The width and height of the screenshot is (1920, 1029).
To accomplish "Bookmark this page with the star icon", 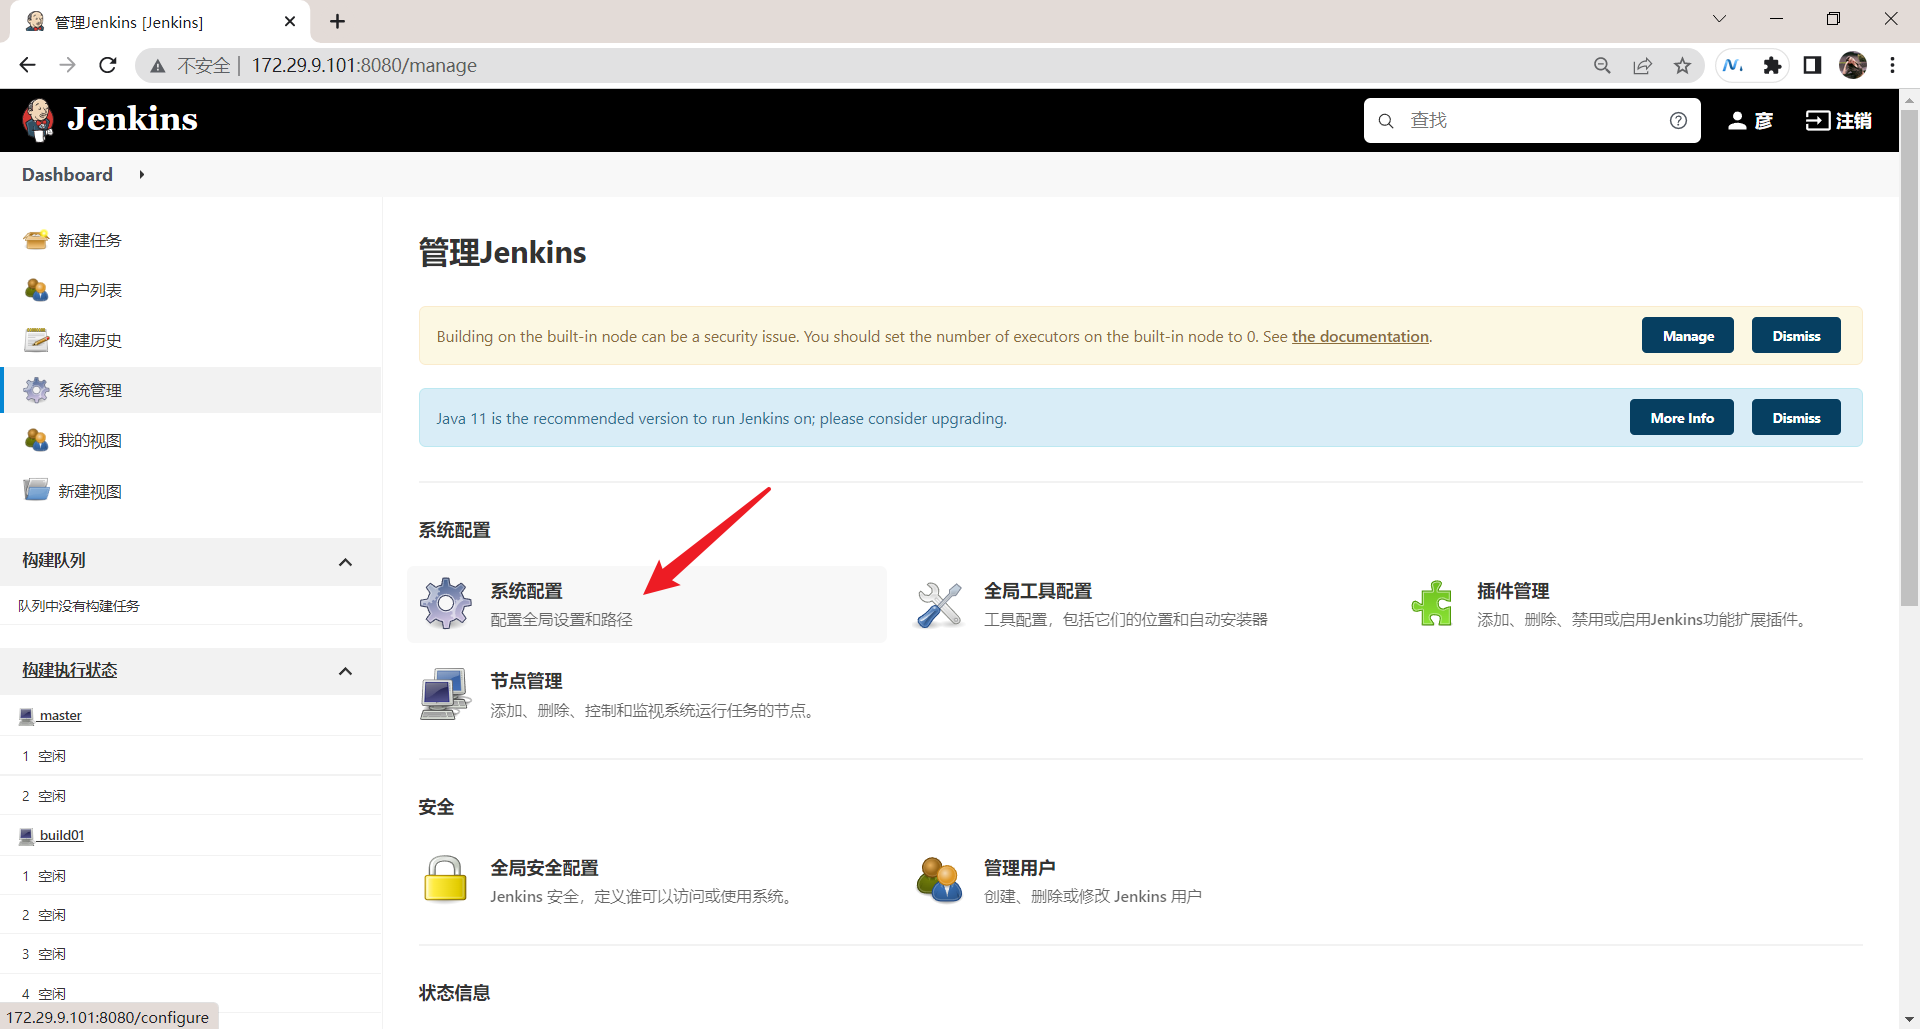I will 1682,65.
